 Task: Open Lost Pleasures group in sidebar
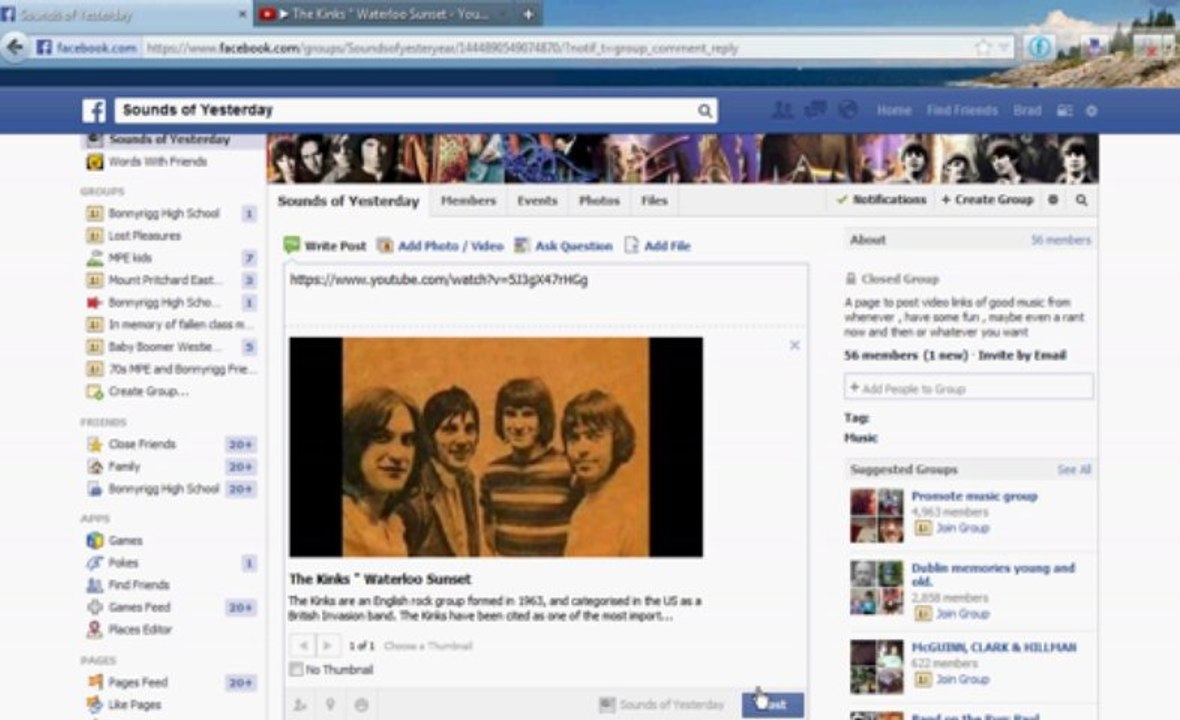pyautogui.click(x=144, y=235)
